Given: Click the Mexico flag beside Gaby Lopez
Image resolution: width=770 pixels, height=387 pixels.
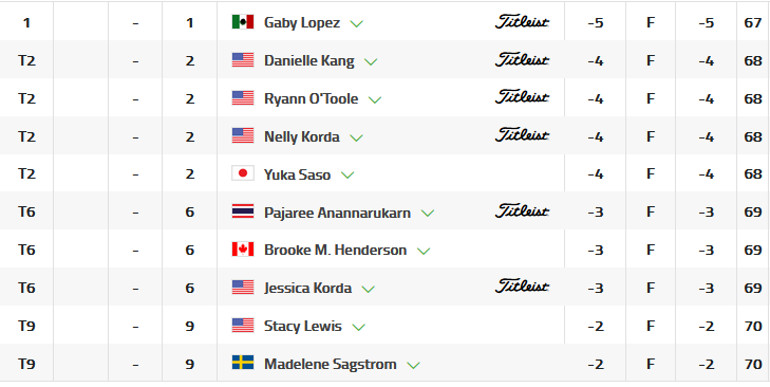Looking at the screenshot, I should pyautogui.click(x=243, y=22).
